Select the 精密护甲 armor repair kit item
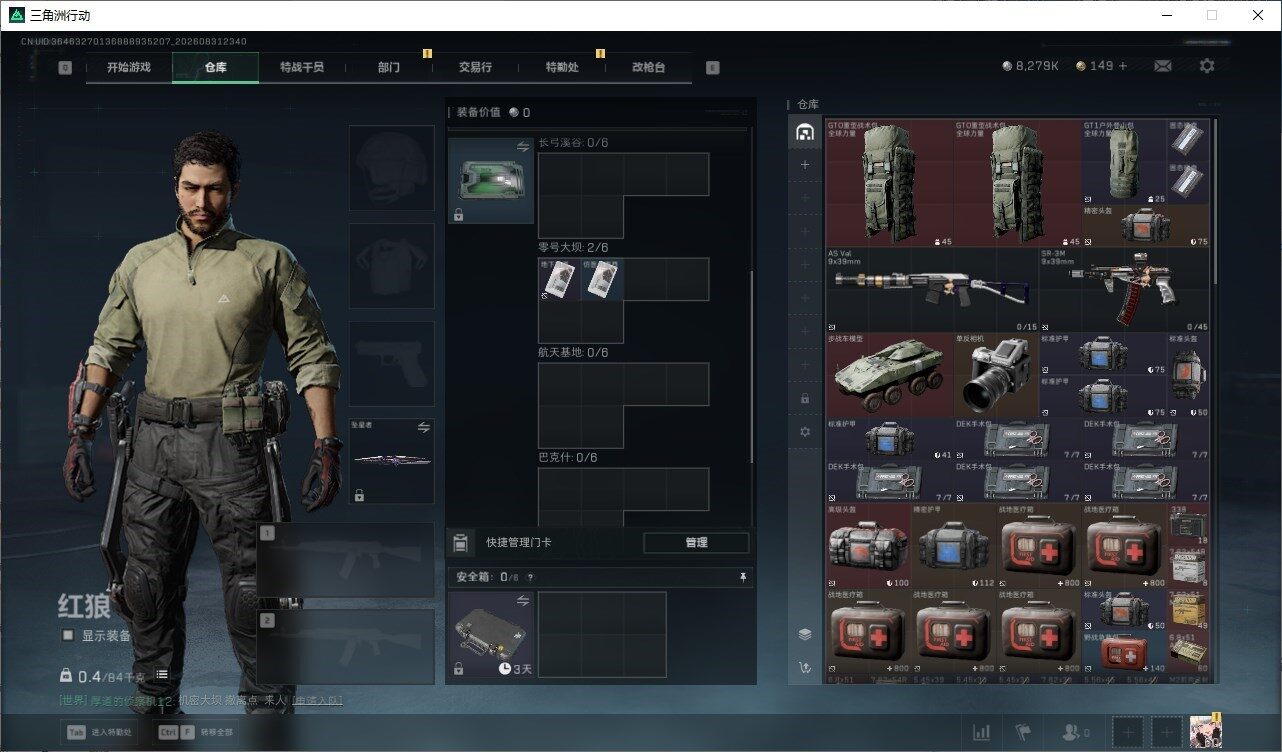Viewport: 1282px width, 752px height. tap(954, 545)
